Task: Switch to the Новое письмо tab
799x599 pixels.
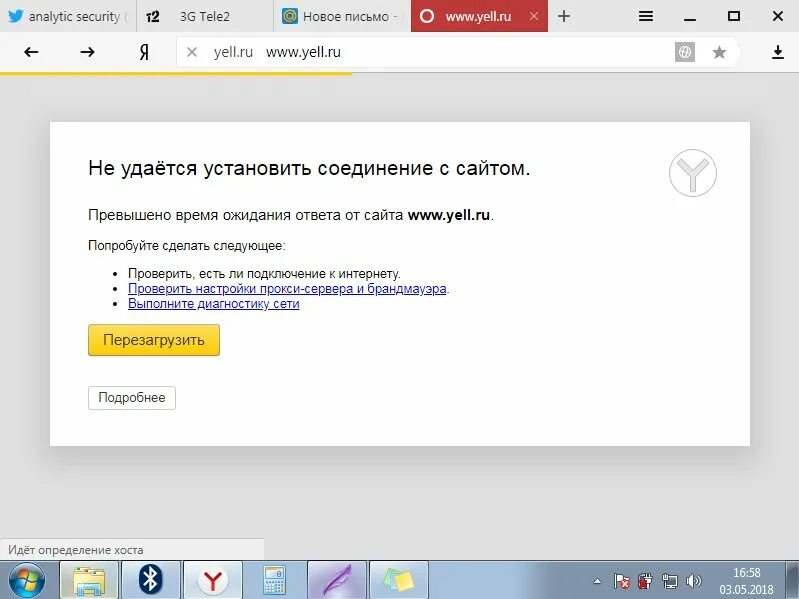Action: coord(342,16)
